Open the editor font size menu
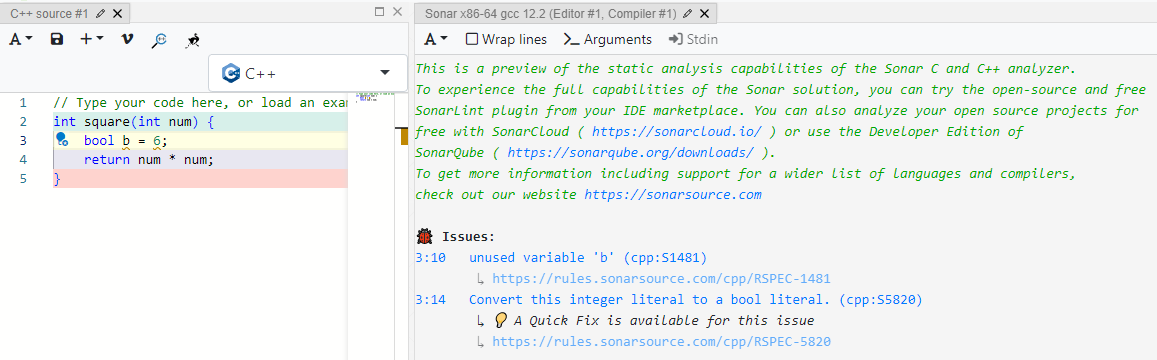The width and height of the screenshot is (1157, 360). click(x=21, y=39)
